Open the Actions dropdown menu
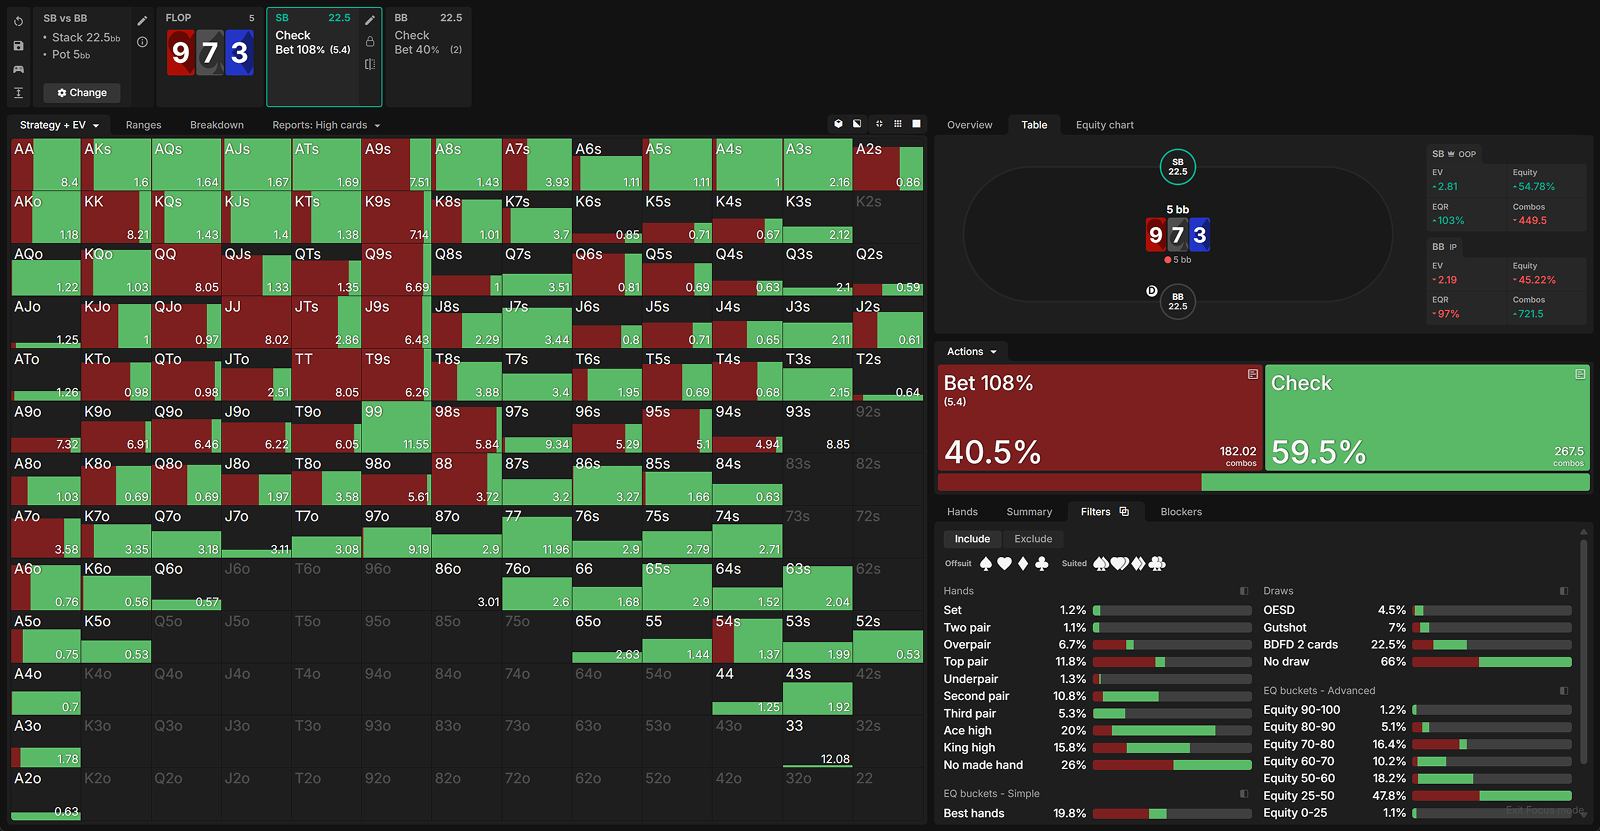This screenshot has height=831, width=1600. tap(972, 352)
